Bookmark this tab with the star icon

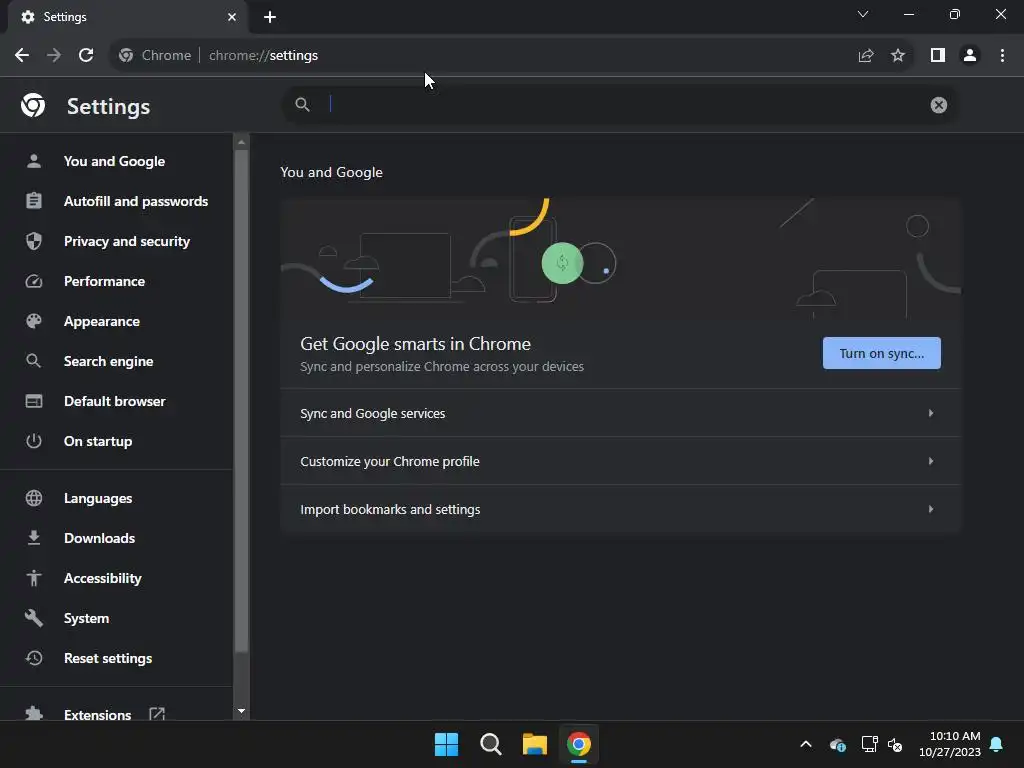click(x=898, y=56)
